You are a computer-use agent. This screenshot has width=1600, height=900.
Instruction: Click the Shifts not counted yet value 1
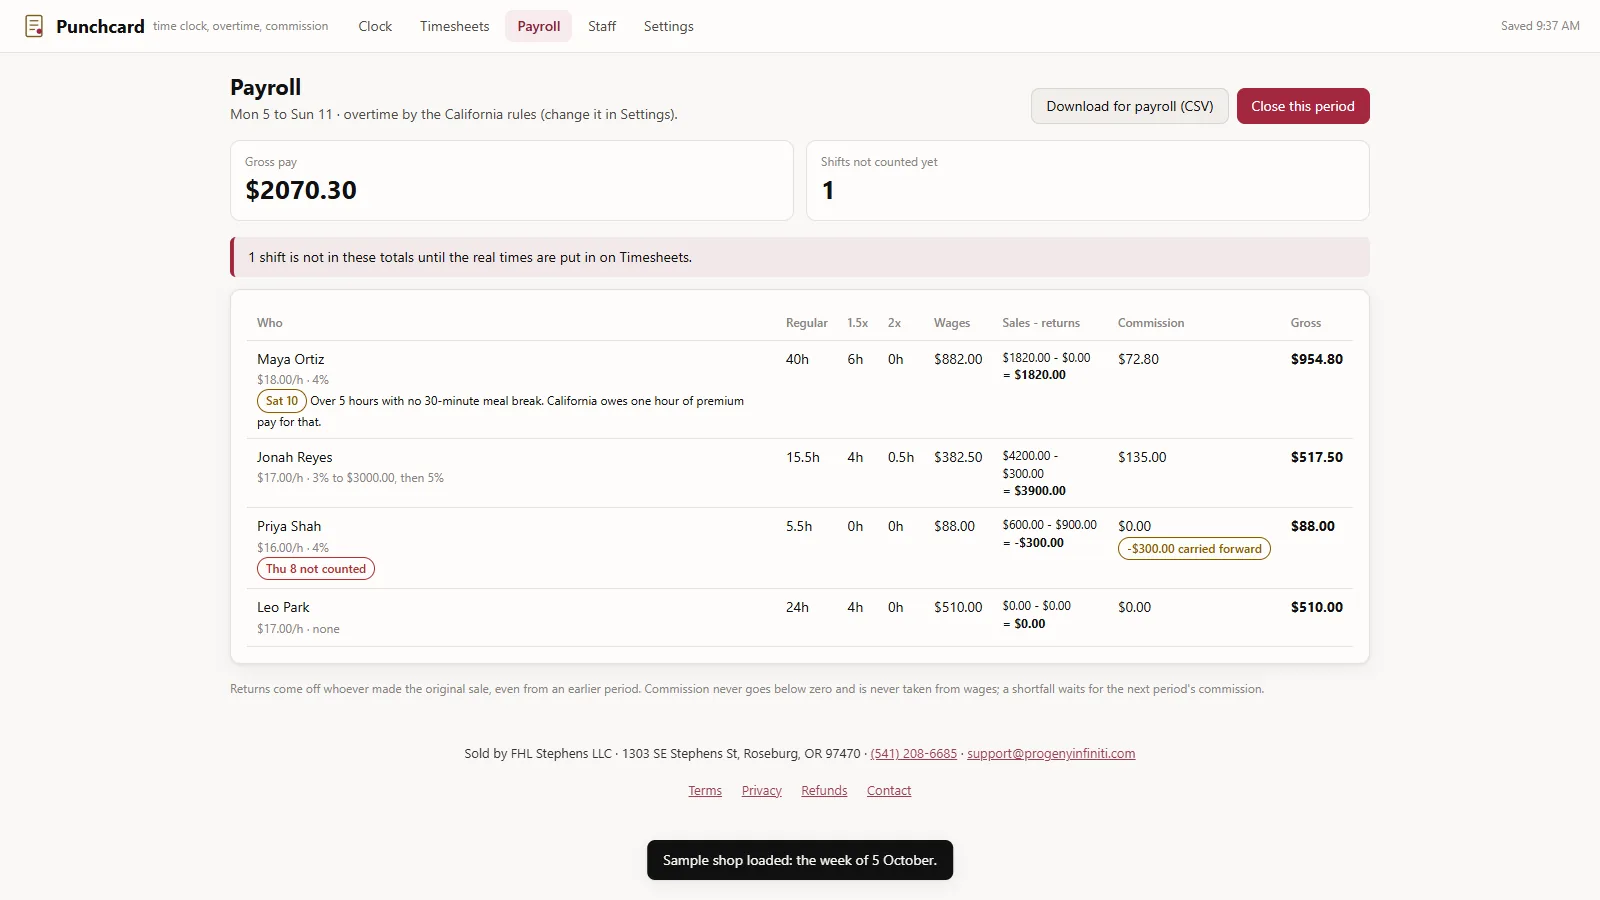(828, 190)
